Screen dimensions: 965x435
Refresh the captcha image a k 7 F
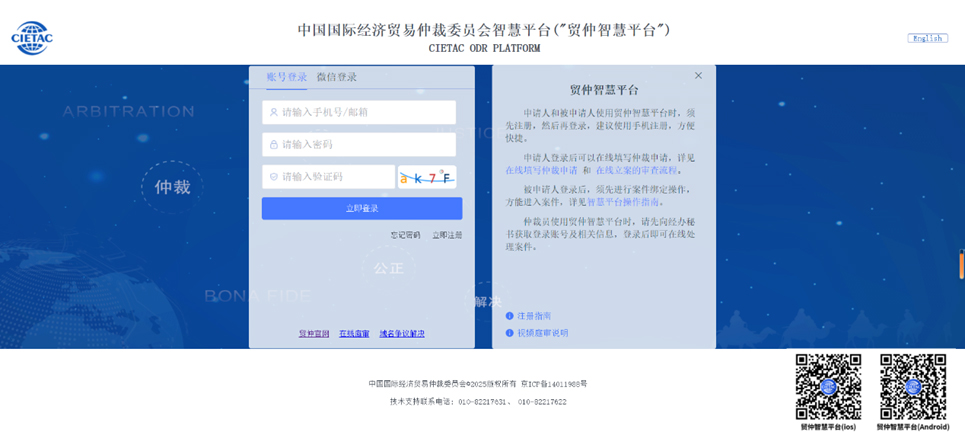pyautogui.click(x=427, y=177)
